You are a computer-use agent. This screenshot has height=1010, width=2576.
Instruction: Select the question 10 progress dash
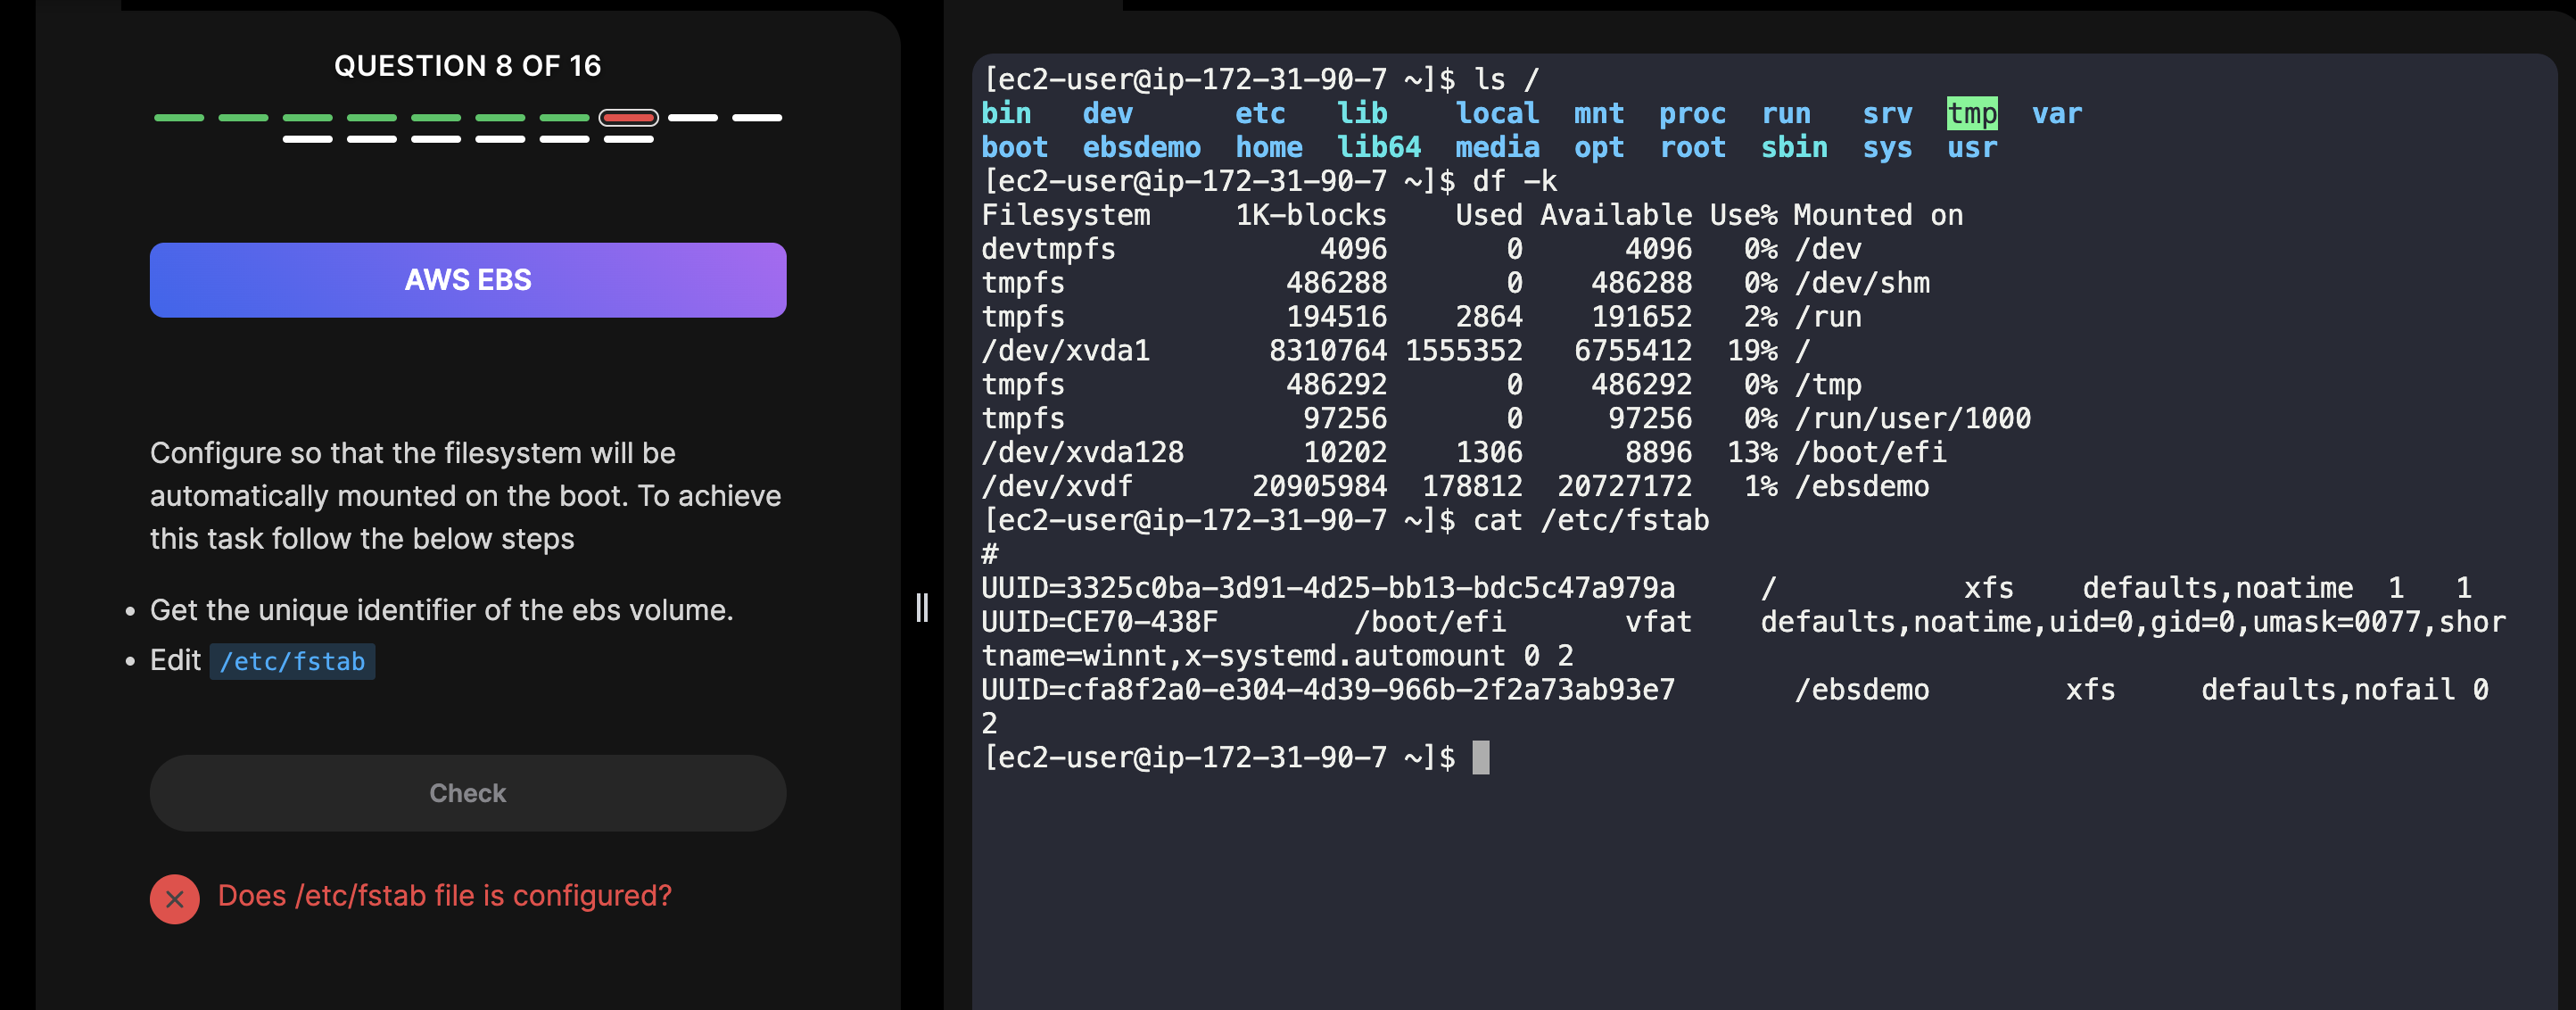757,118
